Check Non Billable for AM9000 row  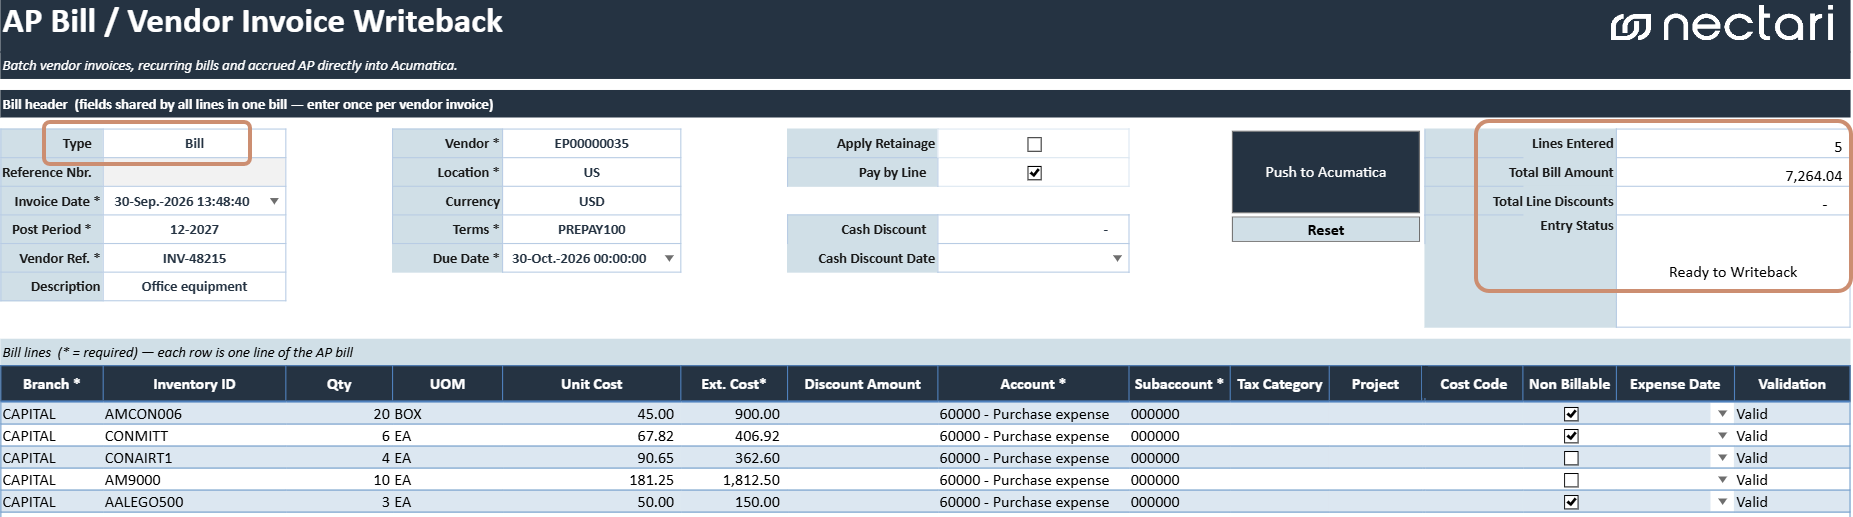tap(1571, 480)
